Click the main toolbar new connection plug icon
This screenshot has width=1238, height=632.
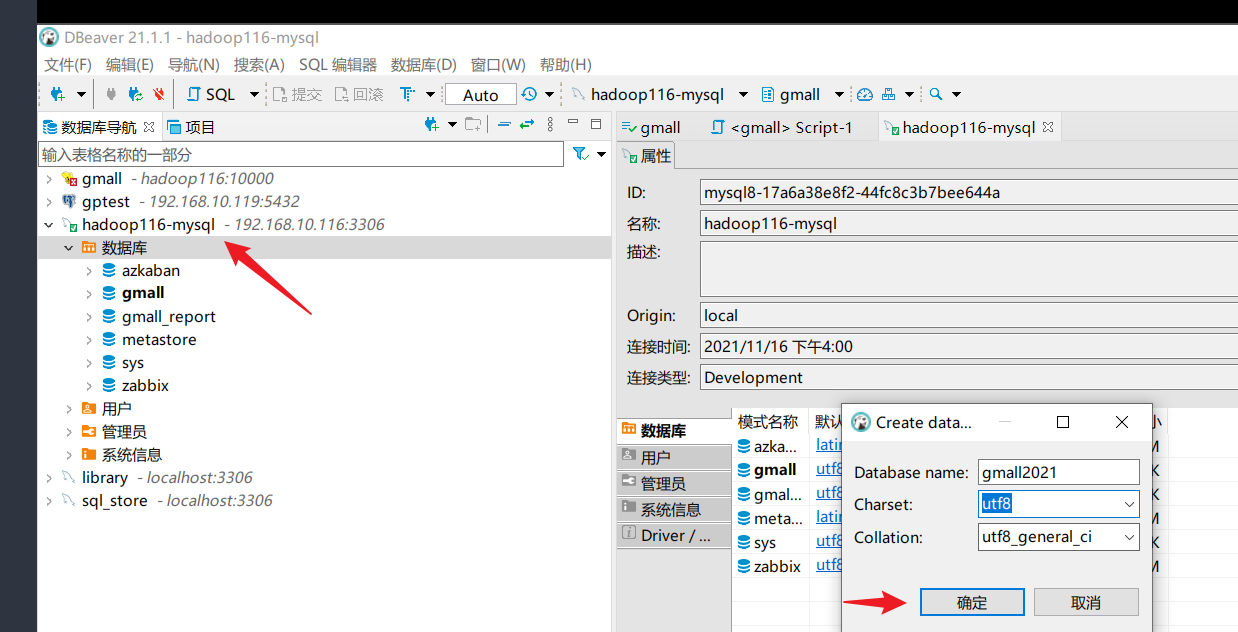pyautogui.click(x=58, y=94)
